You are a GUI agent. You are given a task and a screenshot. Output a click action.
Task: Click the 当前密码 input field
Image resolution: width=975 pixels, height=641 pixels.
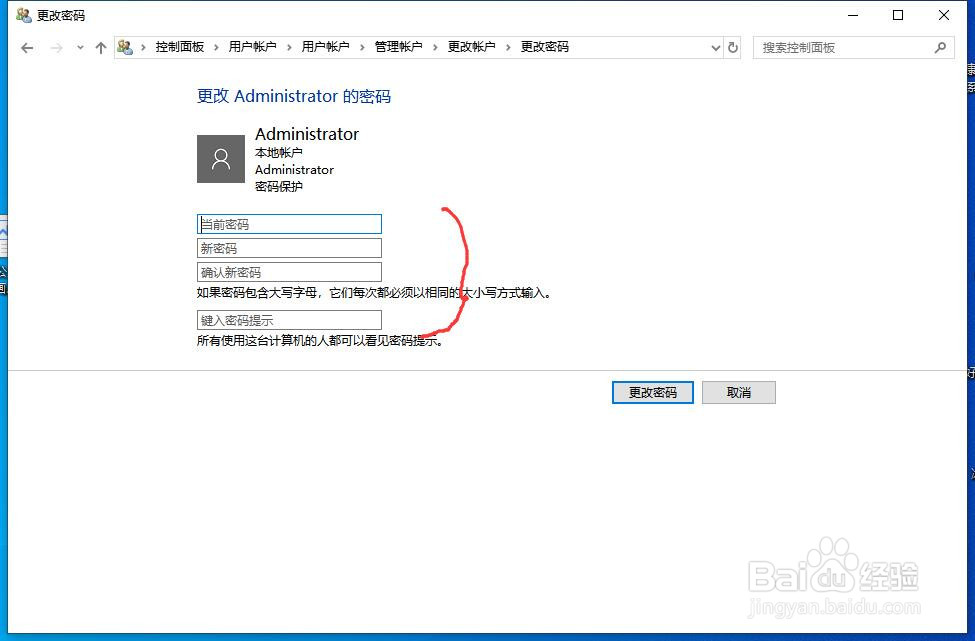point(289,224)
